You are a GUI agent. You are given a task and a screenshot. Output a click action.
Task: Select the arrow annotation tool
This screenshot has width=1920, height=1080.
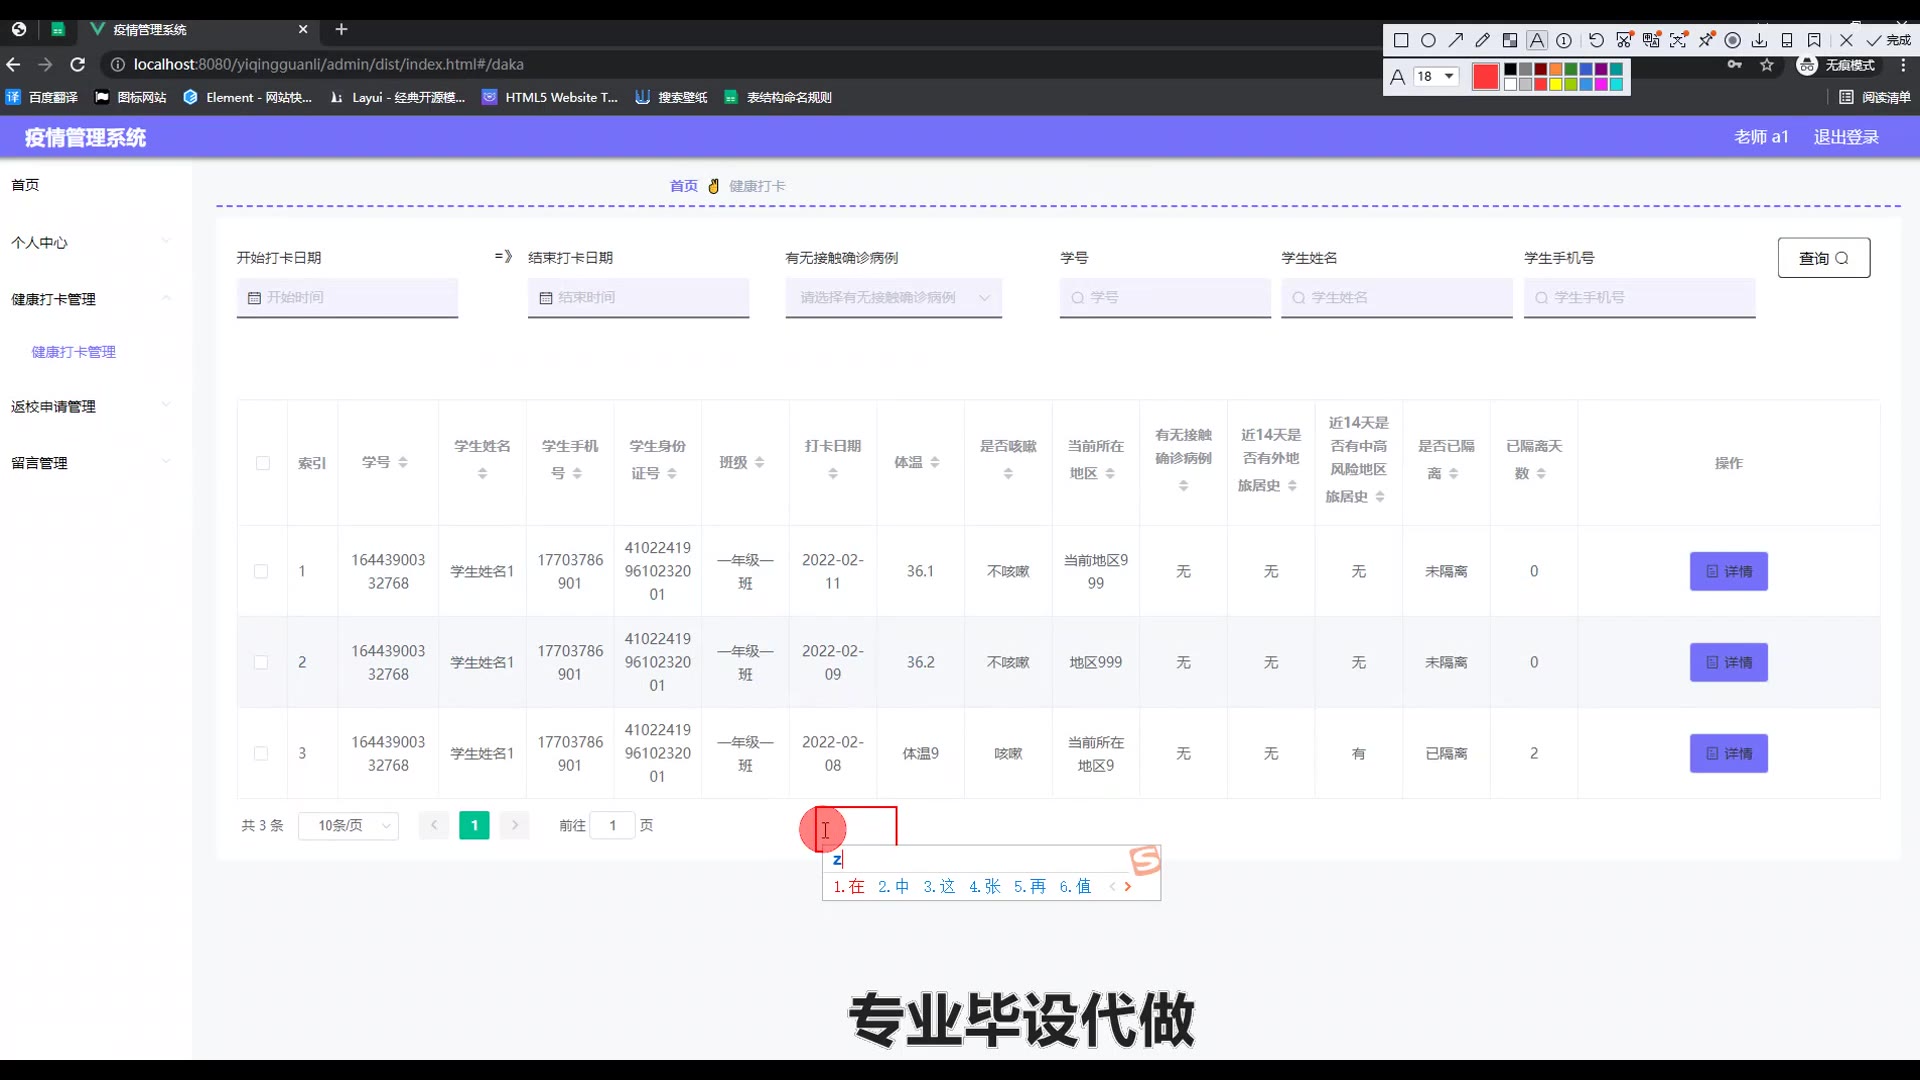(x=1456, y=41)
